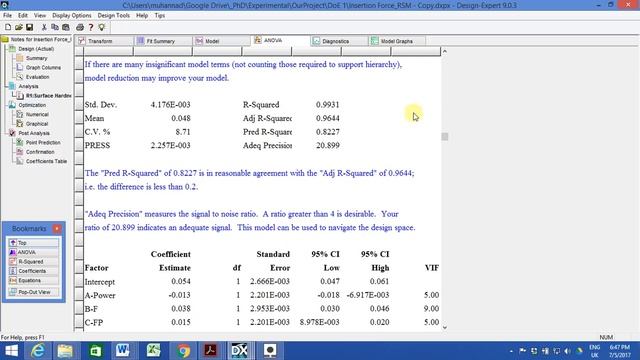This screenshot has height=360, width=640.
Task: Open Numerical optimization node
Action: click(x=37, y=114)
